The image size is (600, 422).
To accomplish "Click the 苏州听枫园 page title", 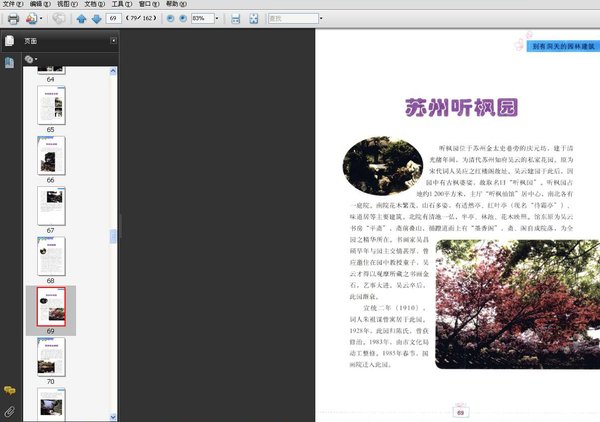I will [x=461, y=108].
